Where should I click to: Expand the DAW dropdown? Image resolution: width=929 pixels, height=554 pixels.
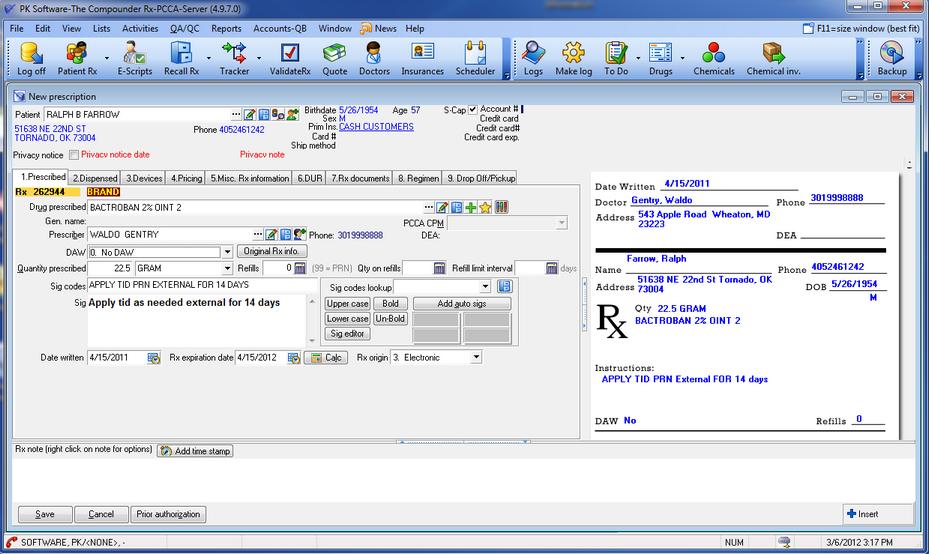(x=227, y=252)
